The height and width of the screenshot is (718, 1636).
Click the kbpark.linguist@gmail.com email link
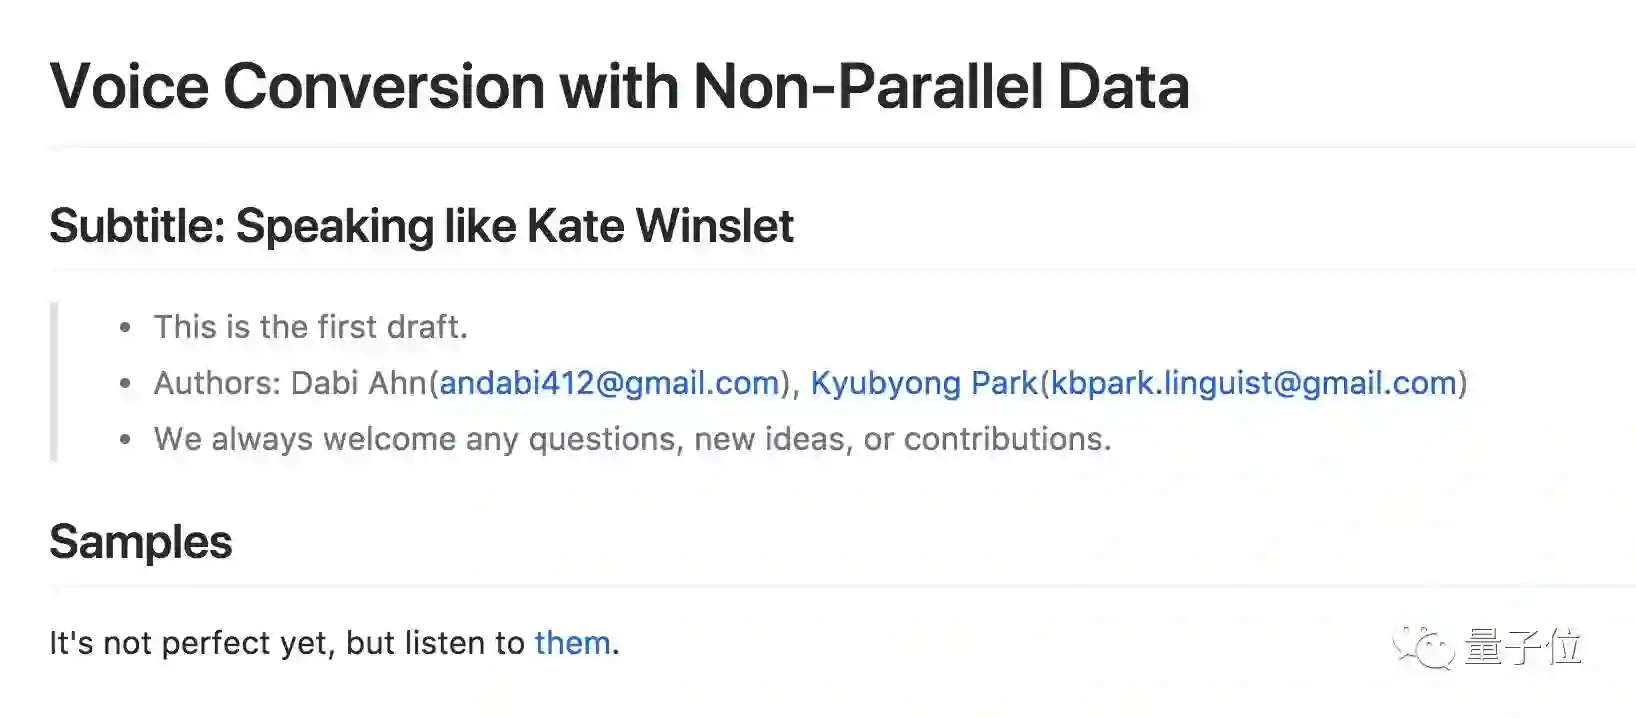1253,383
